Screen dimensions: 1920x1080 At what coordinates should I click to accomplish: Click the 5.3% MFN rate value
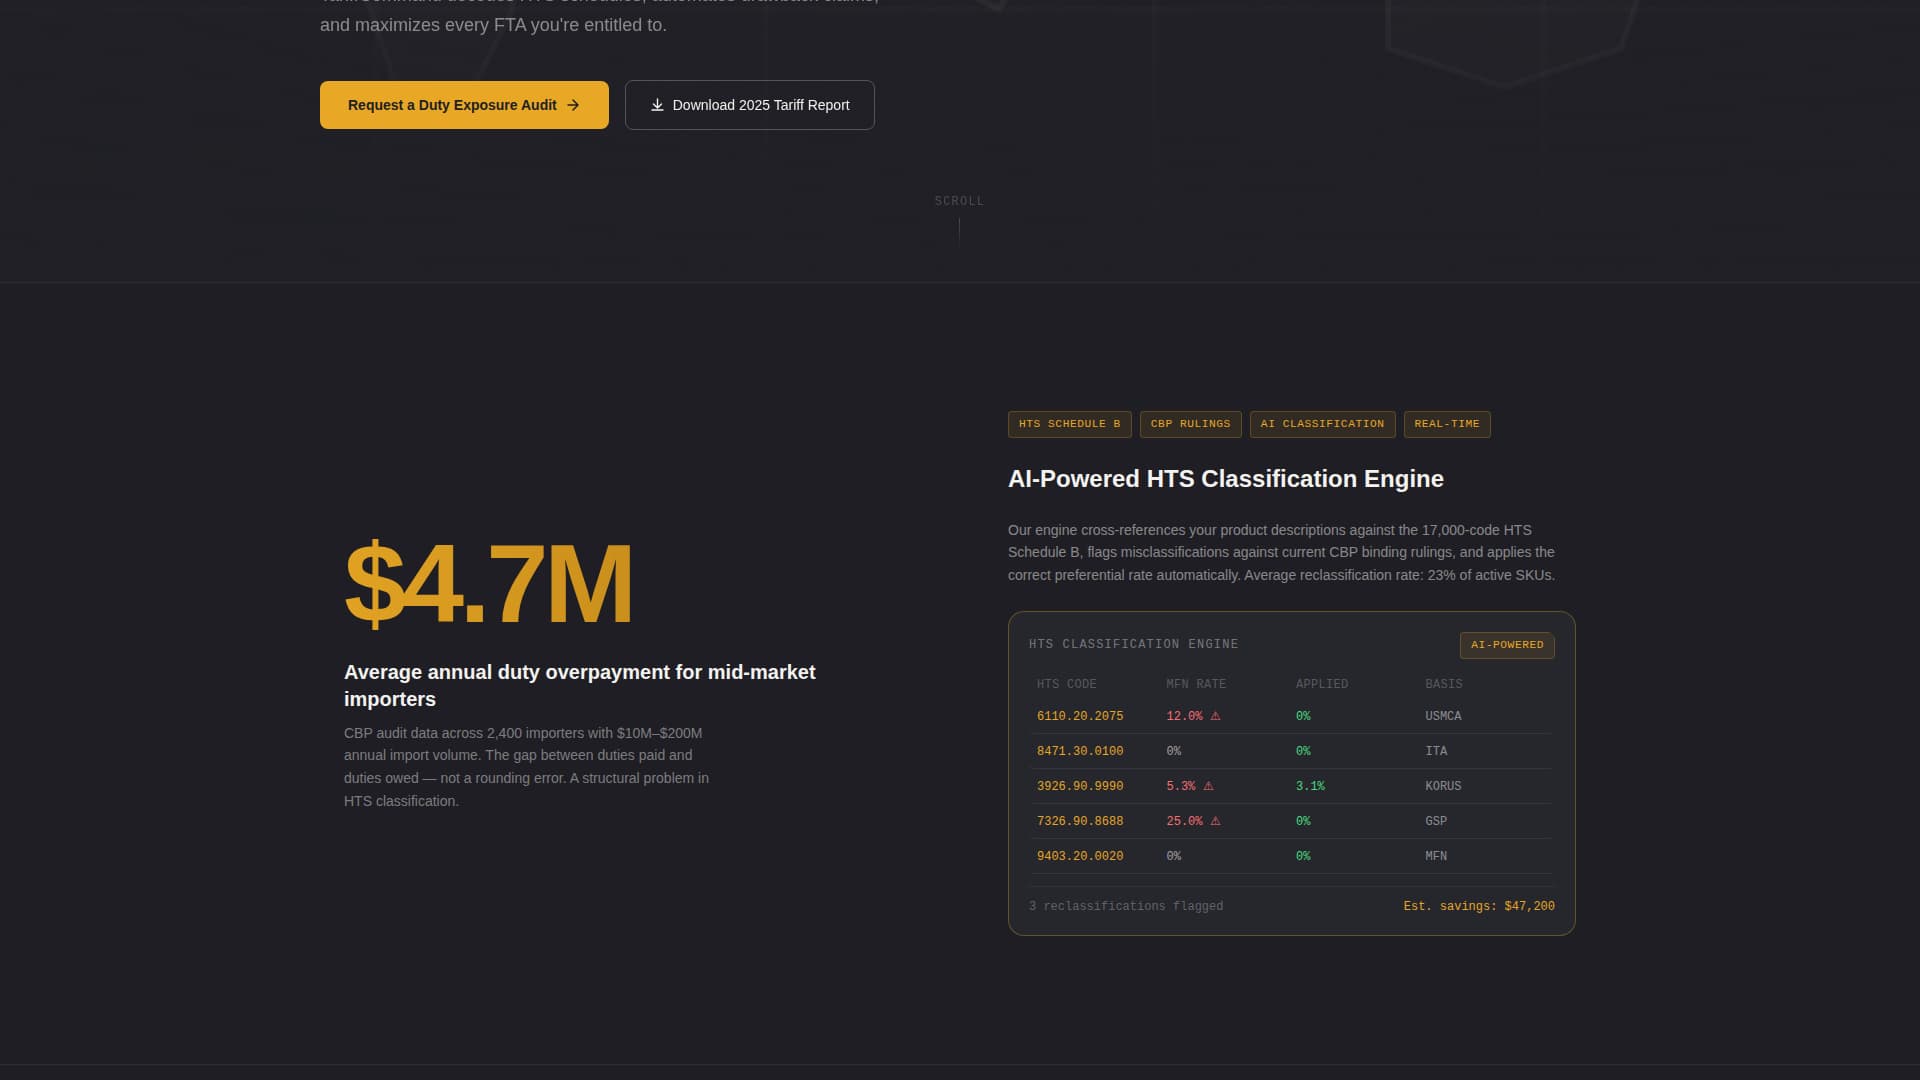pos(1181,786)
